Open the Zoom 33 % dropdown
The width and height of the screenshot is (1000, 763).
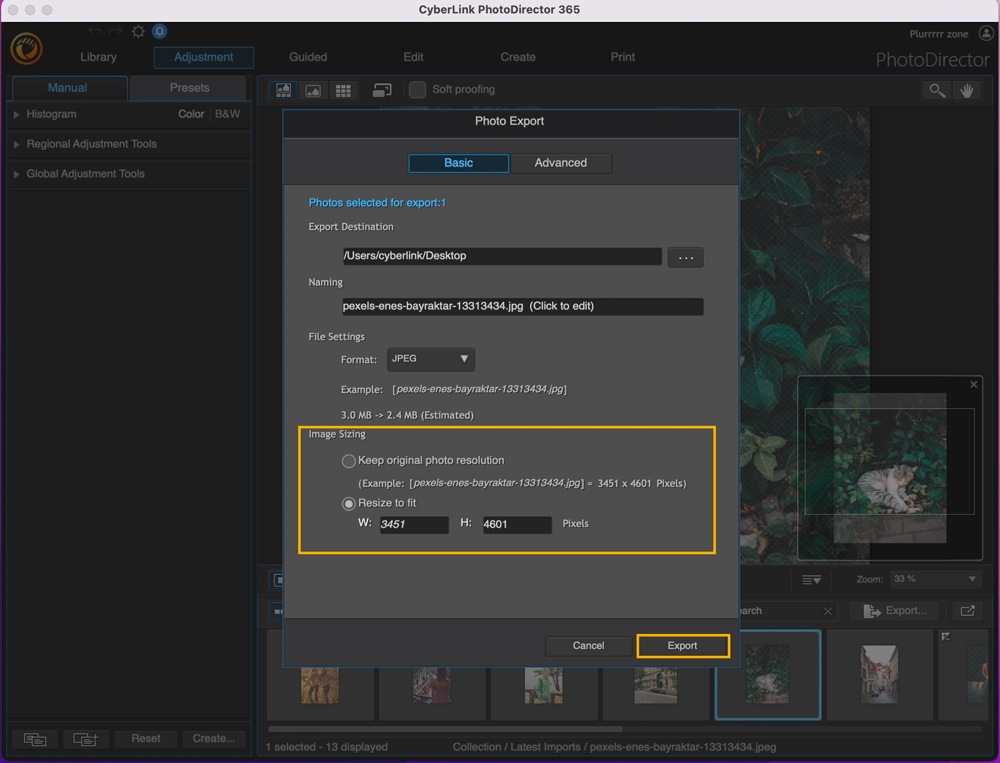click(934, 579)
